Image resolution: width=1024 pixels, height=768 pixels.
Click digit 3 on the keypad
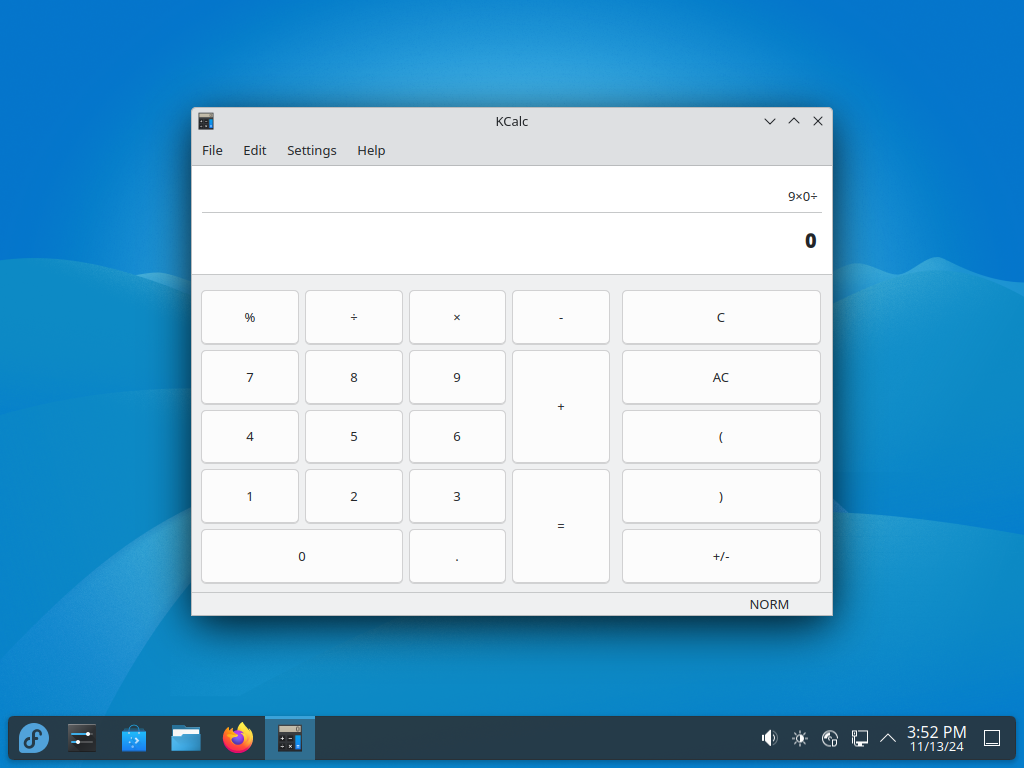pyautogui.click(x=457, y=496)
